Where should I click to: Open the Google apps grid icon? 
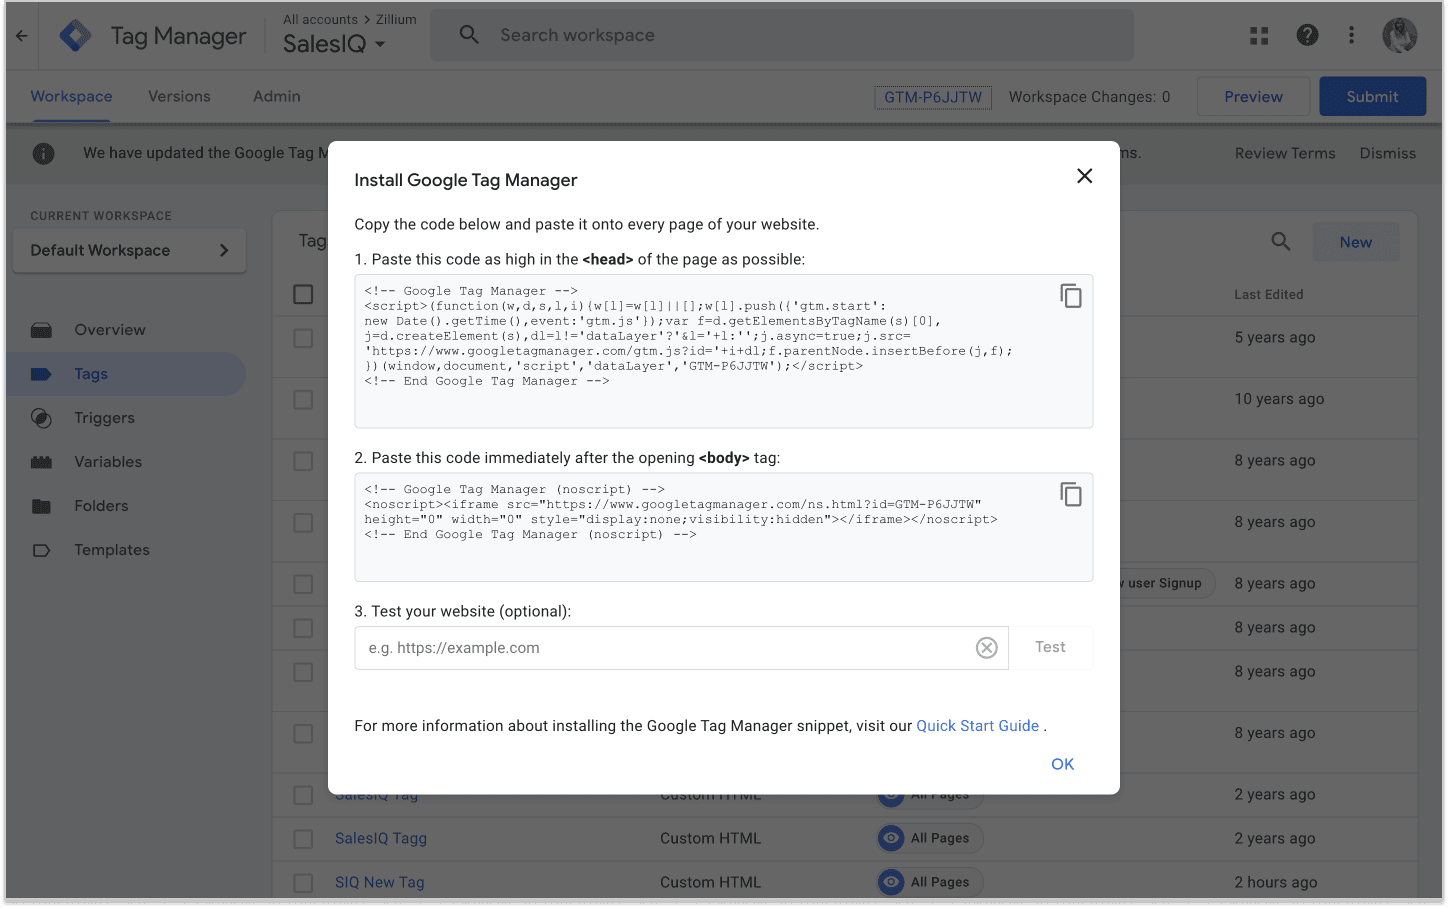pyautogui.click(x=1259, y=36)
